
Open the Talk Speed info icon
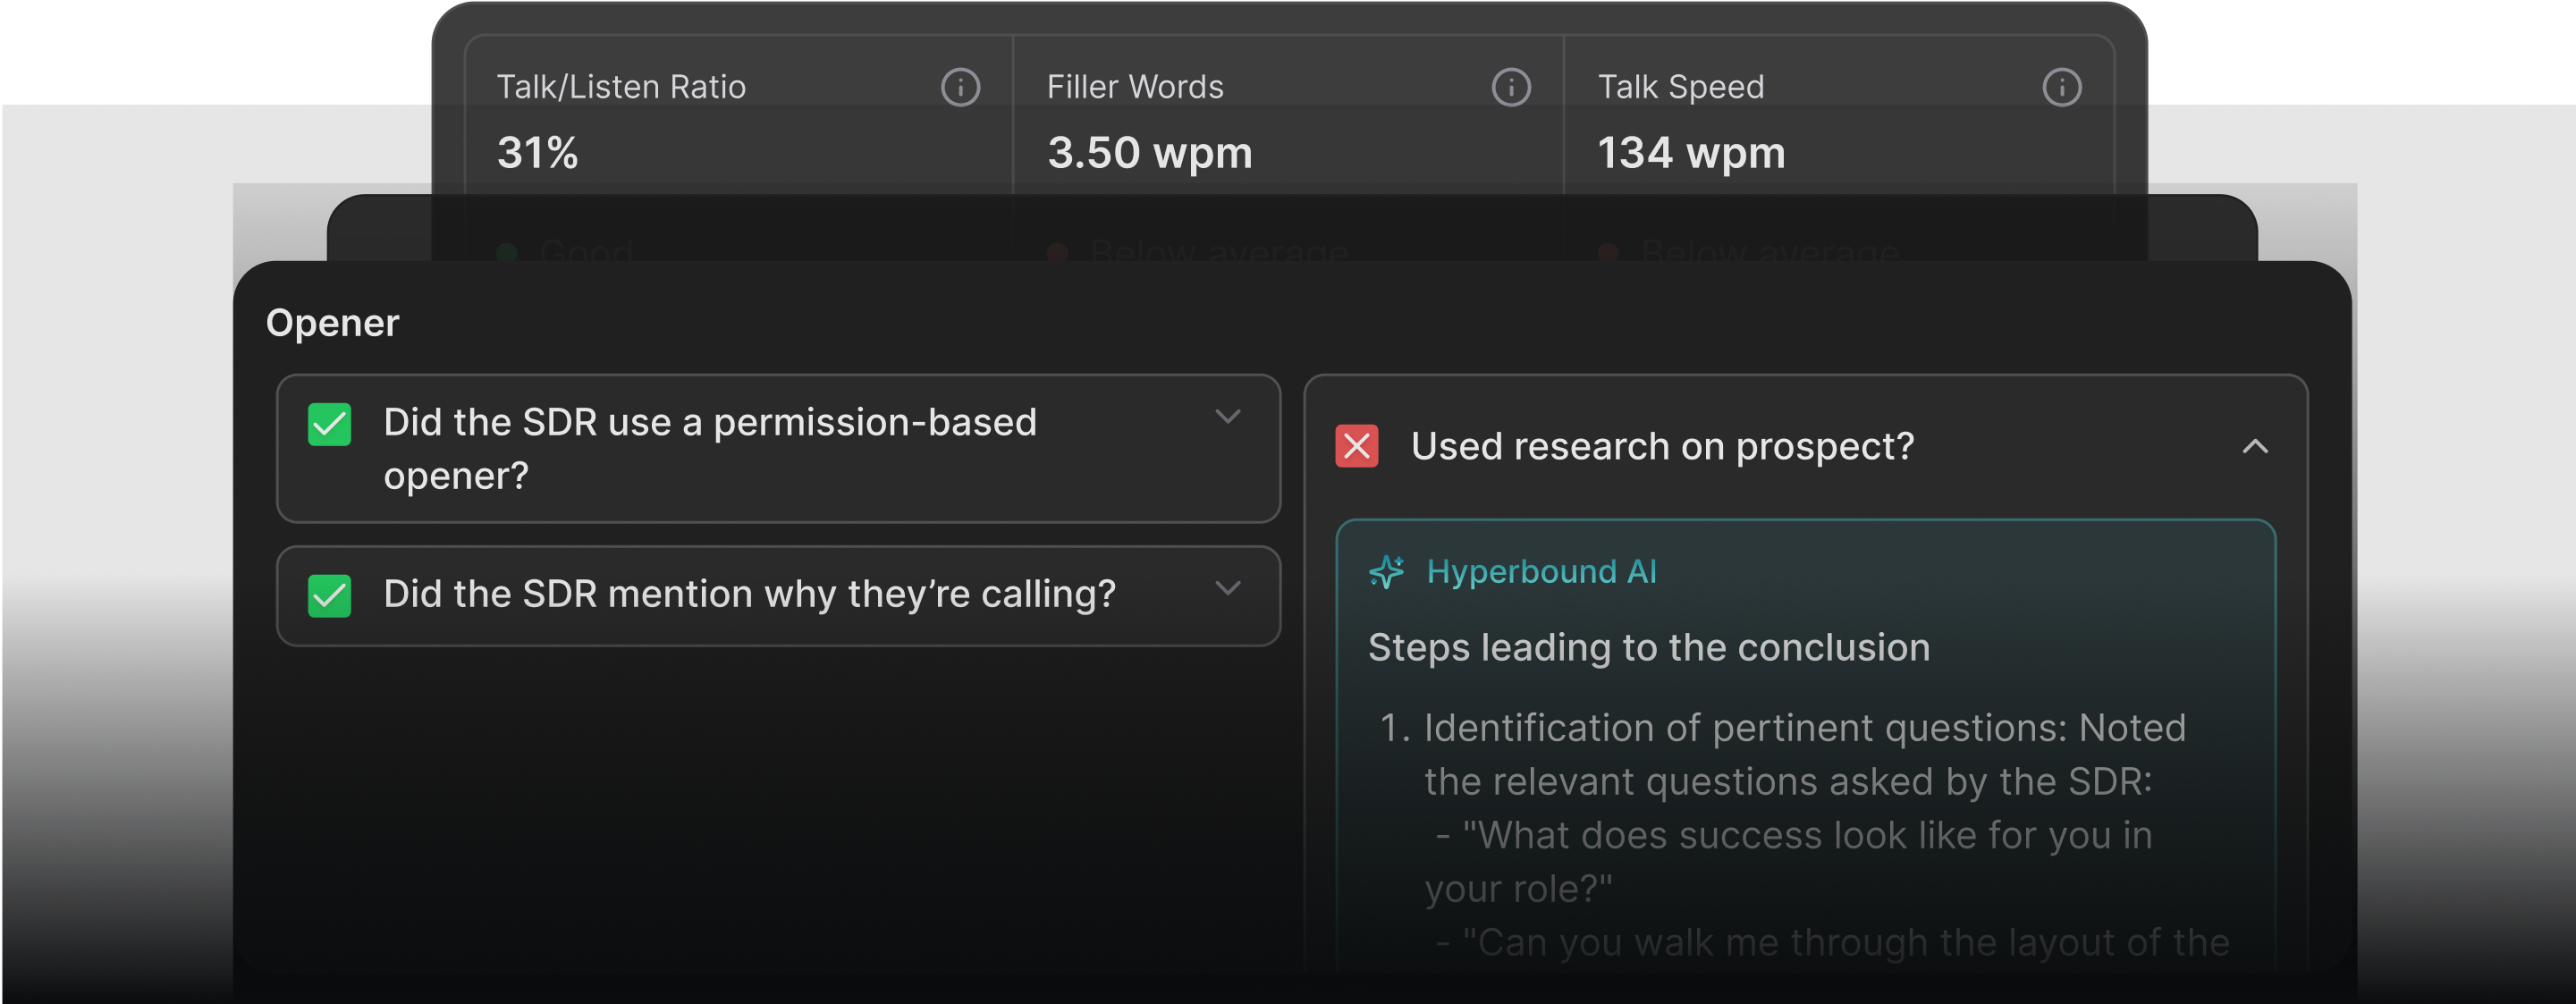coord(2061,87)
